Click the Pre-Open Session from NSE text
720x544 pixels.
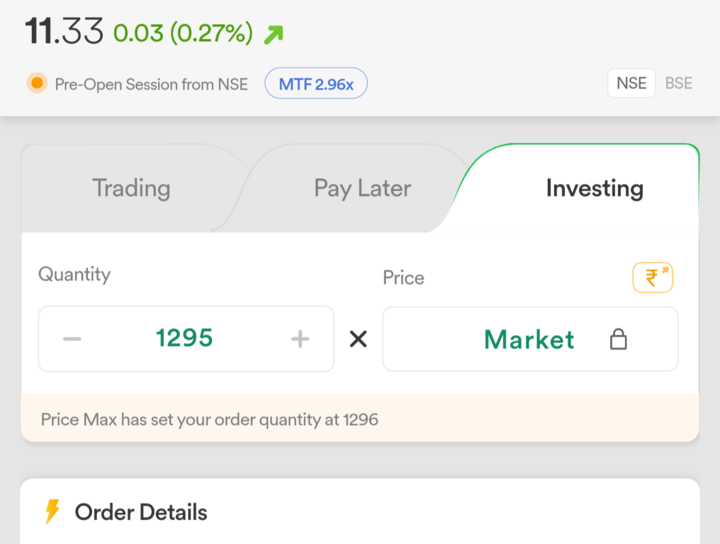click(151, 84)
